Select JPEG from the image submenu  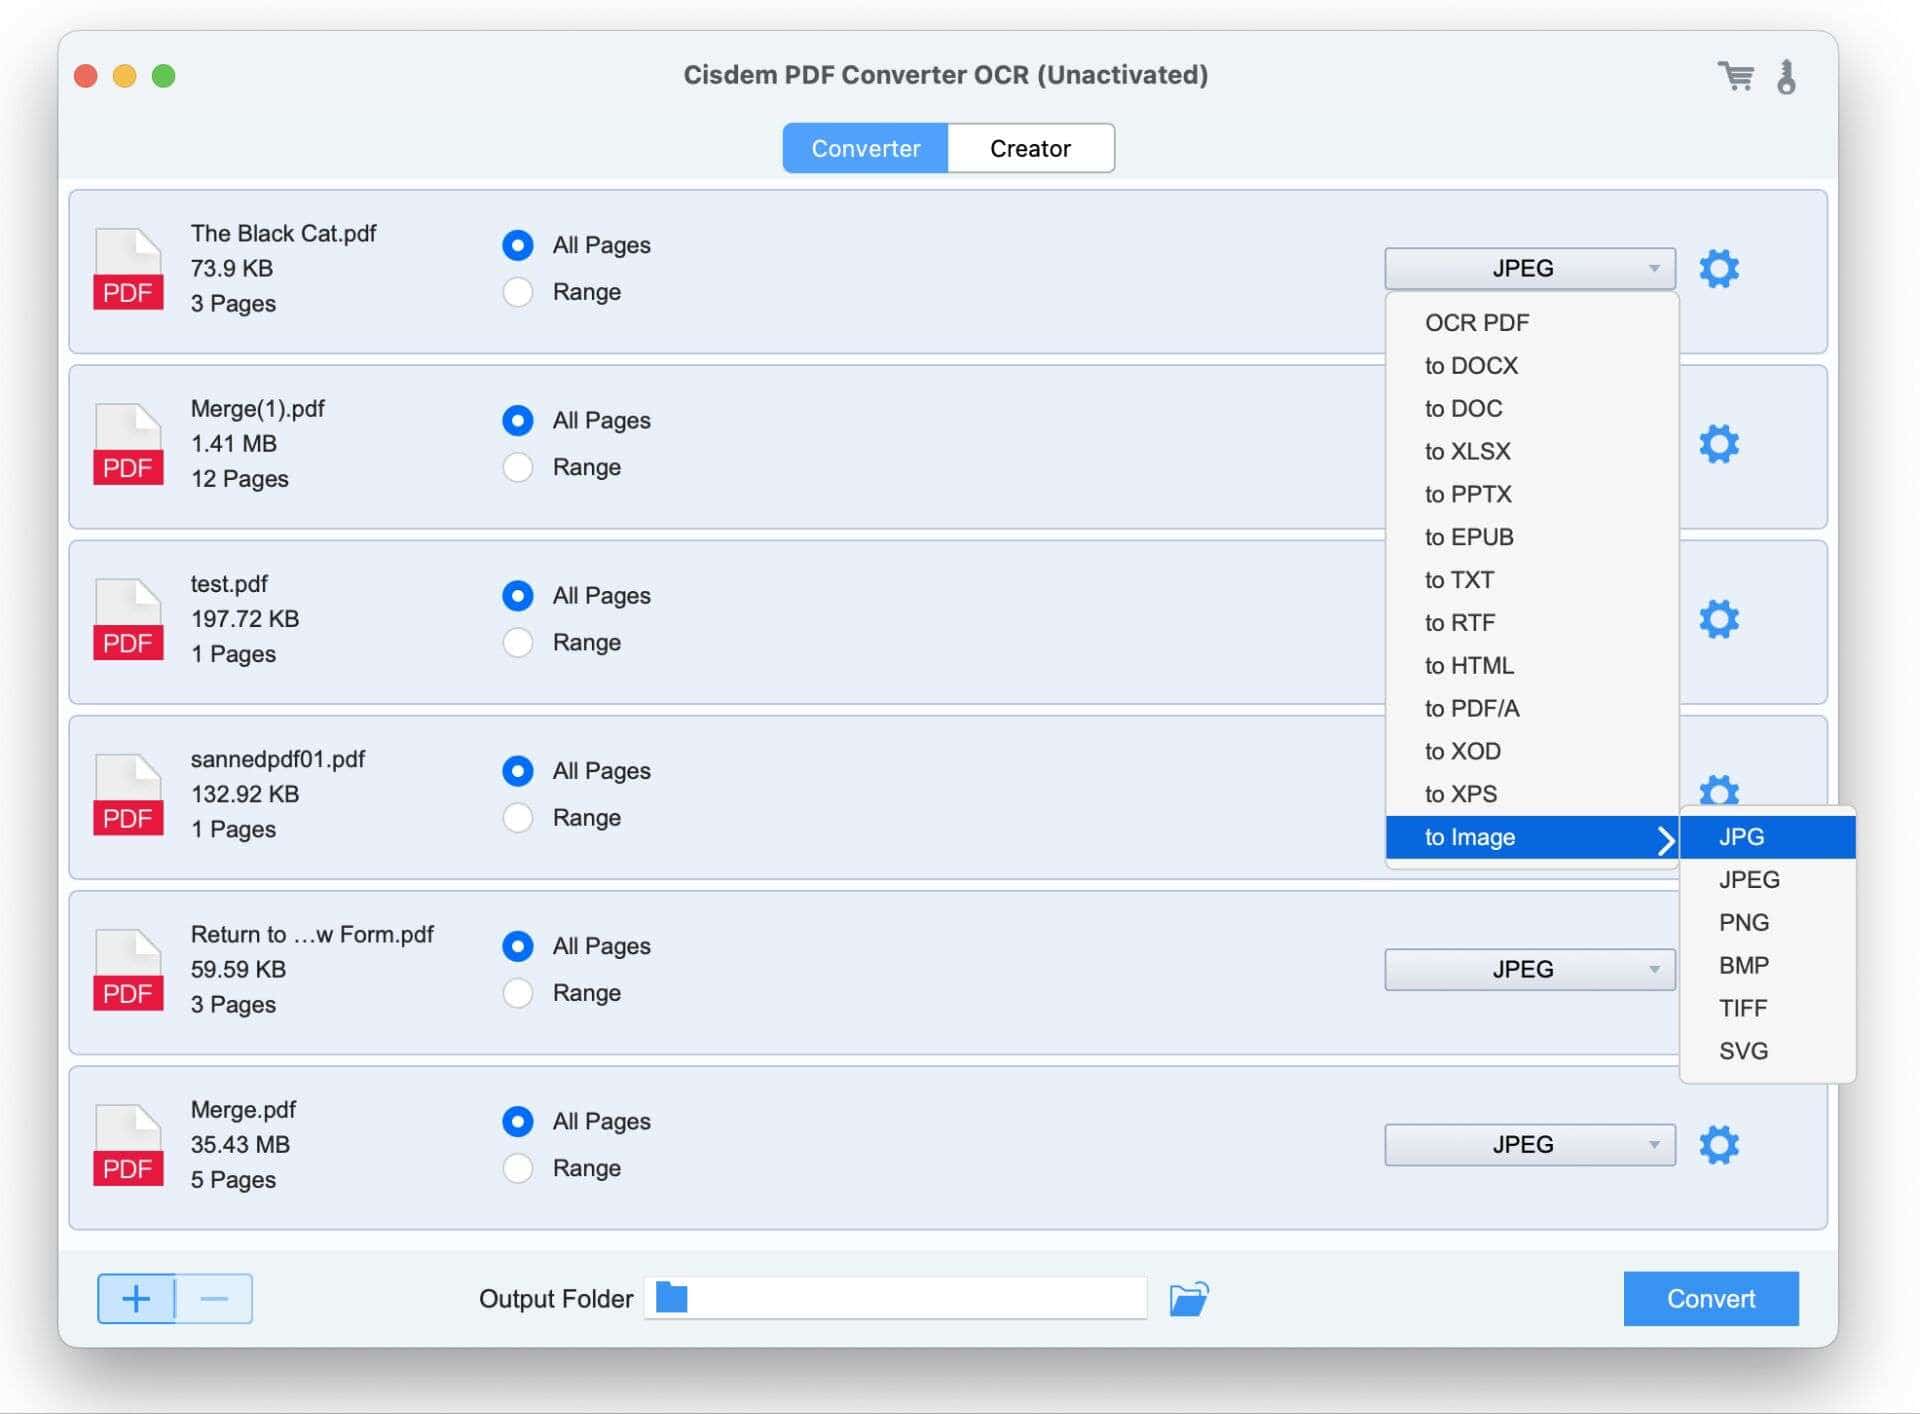(x=1749, y=879)
